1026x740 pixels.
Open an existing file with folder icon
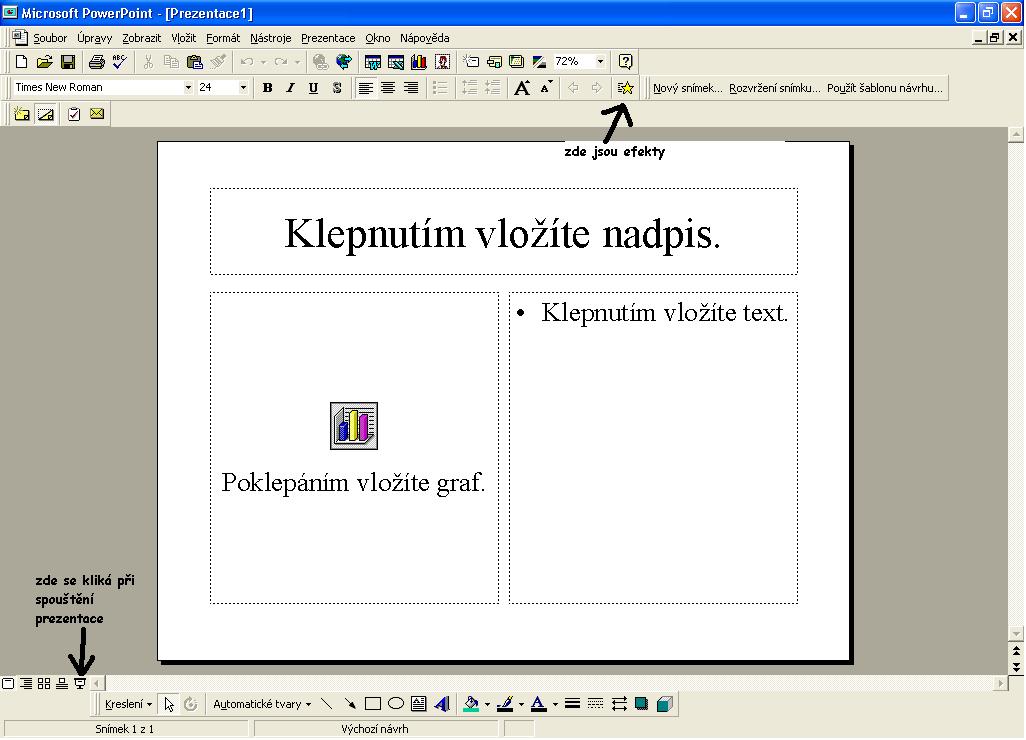point(44,62)
